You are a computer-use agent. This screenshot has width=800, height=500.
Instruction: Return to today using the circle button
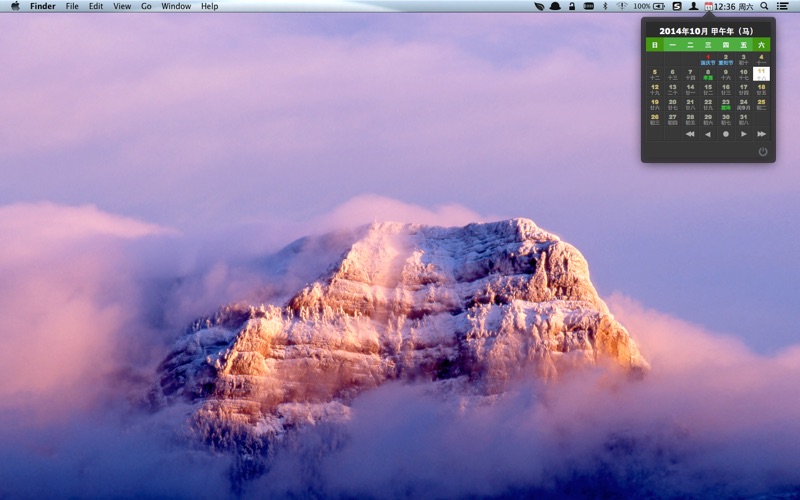pos(726,134)
